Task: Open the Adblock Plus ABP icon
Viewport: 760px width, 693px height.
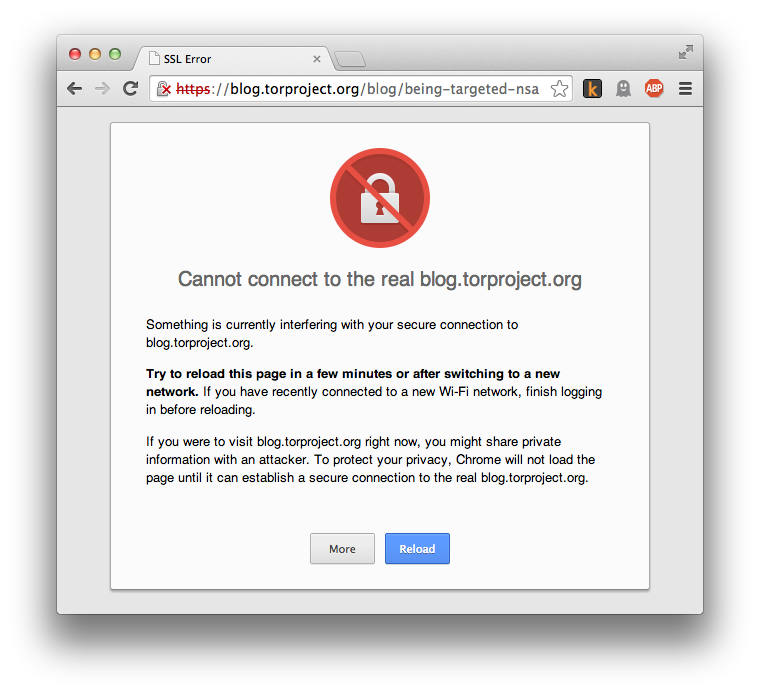Action: (654, 88)
